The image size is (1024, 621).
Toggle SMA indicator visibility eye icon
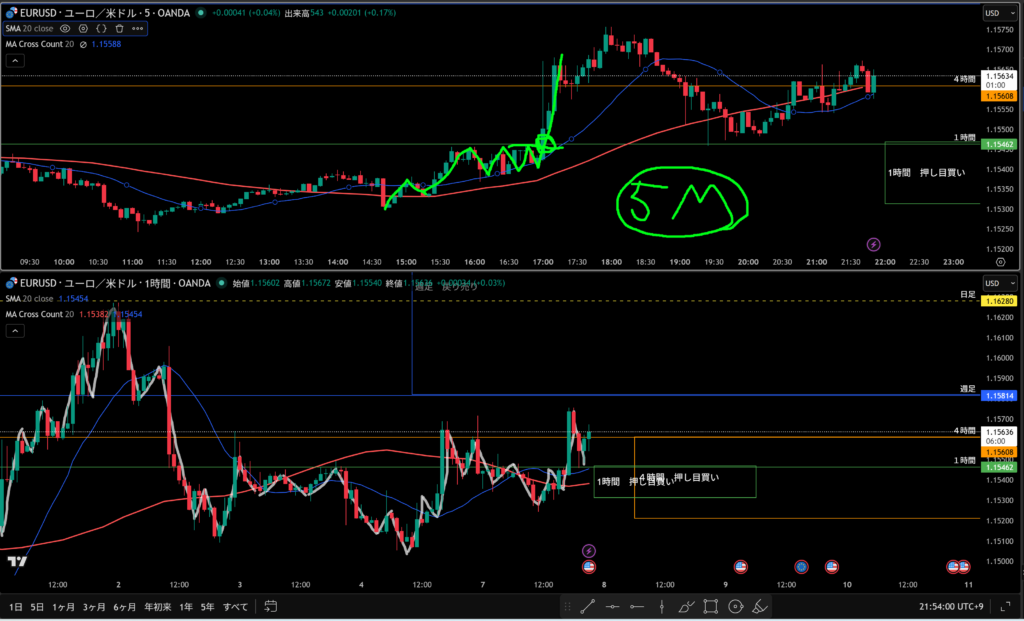(65, 29)
